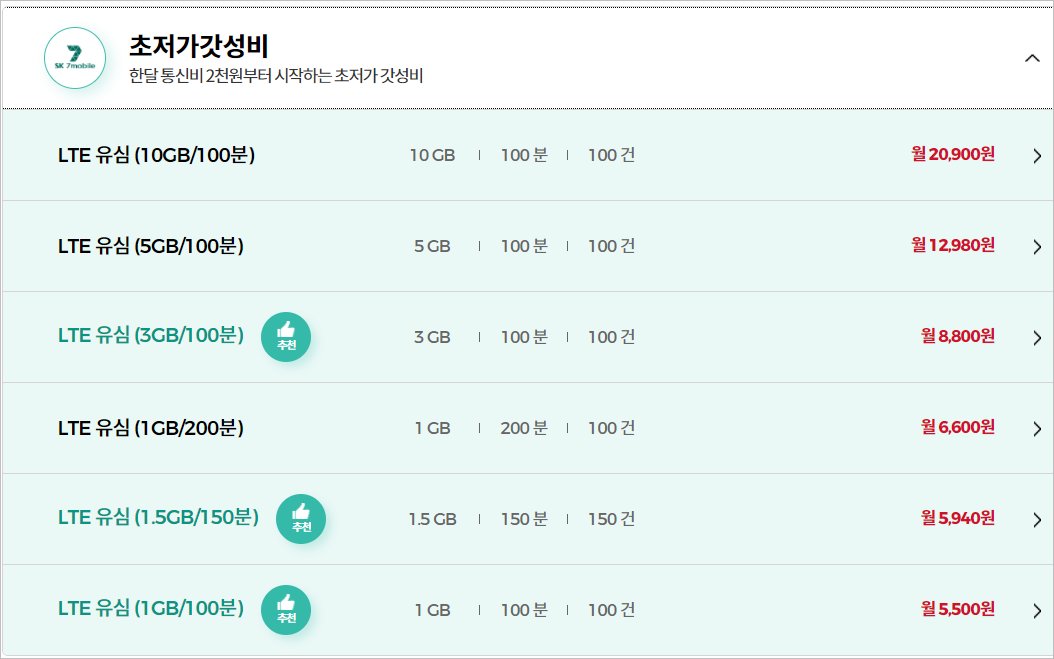Screen dimensions: 1054x659
Task: Select LTE 유심 (5GB/100분) plan title
Action: pyautogui.click(x=151, y=246)
